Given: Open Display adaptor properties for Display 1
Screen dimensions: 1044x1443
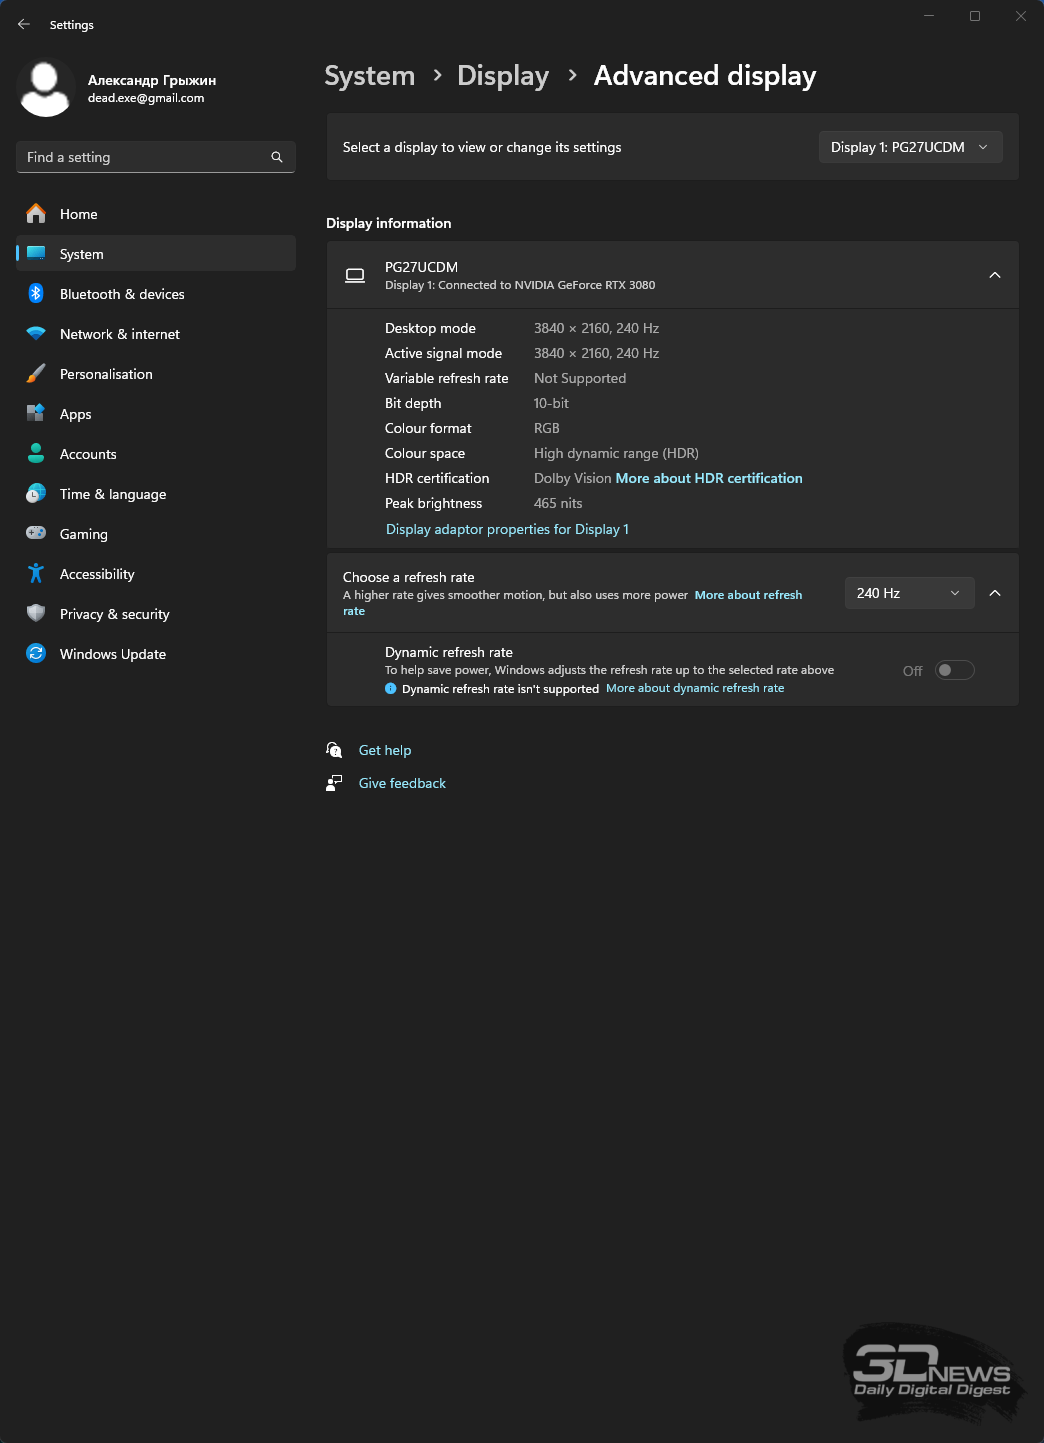Looking at the screenshot, I should pyautogui.click(x=507, y=529).
